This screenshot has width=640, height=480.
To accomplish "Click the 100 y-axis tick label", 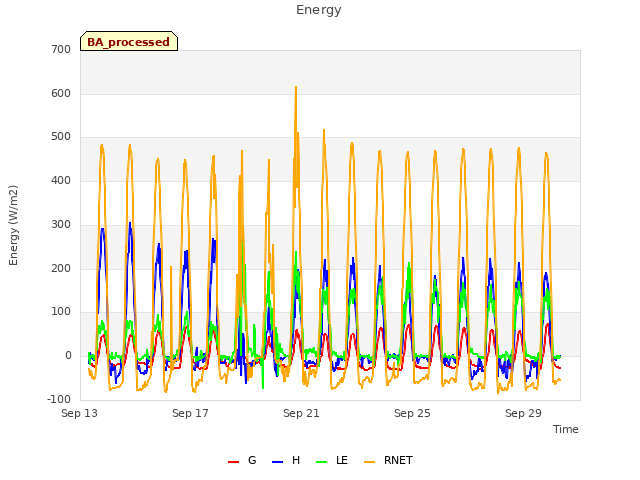I will point(61,311).
